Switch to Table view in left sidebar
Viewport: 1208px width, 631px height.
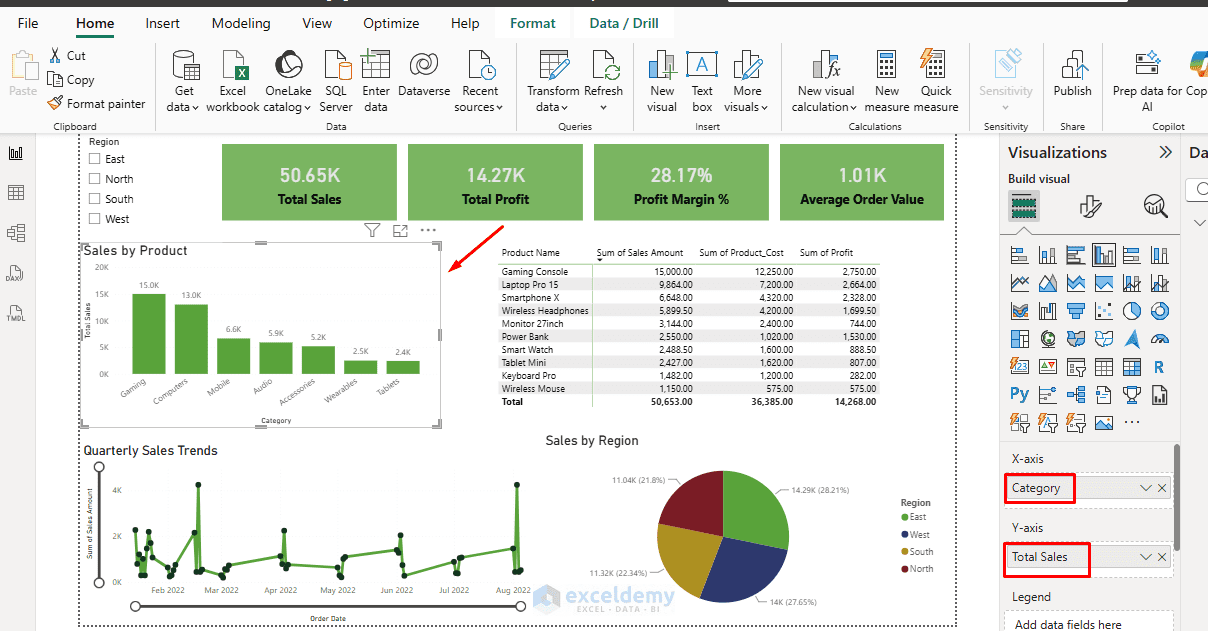pos(16,193)
